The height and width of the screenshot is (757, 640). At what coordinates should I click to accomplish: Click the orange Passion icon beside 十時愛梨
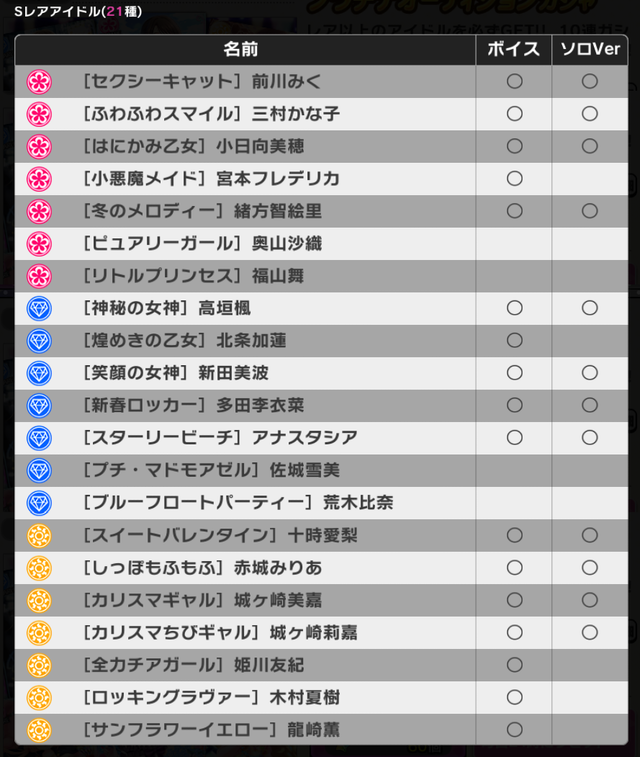(39, 535)
